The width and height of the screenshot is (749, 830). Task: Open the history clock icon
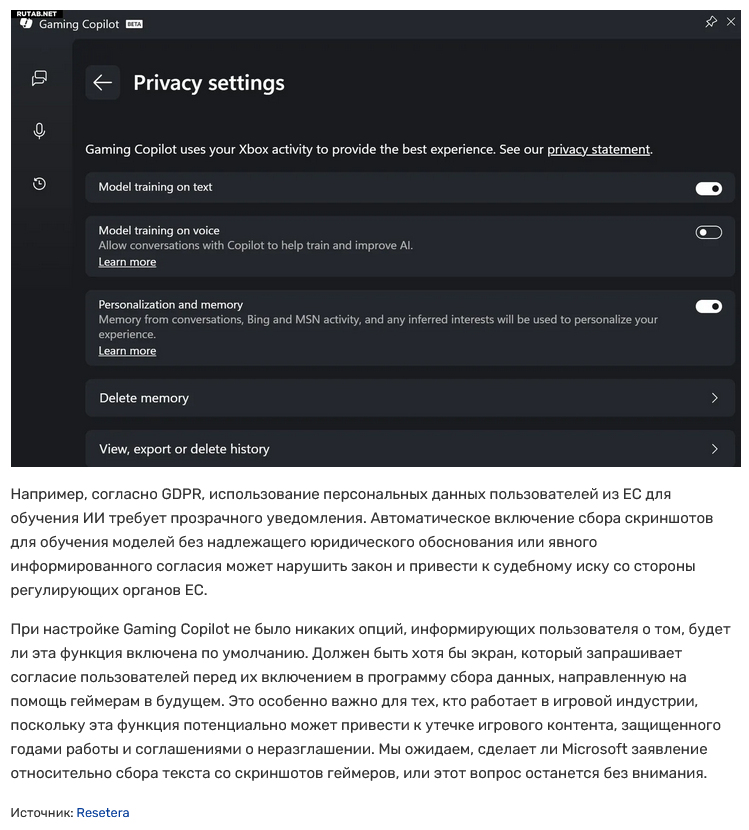point(39,184)
